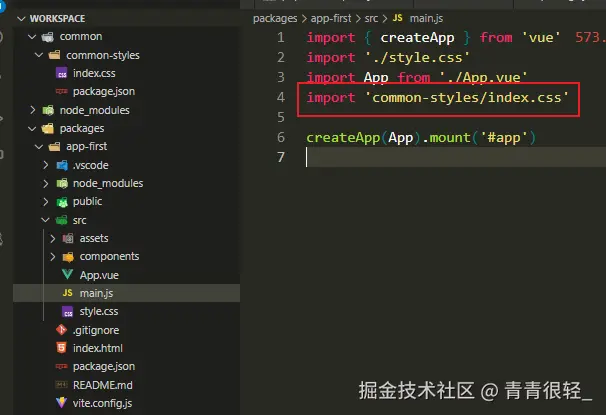Click the common-styles folder icon
This screenshot has height=415, width=606.
click(54, 55)
